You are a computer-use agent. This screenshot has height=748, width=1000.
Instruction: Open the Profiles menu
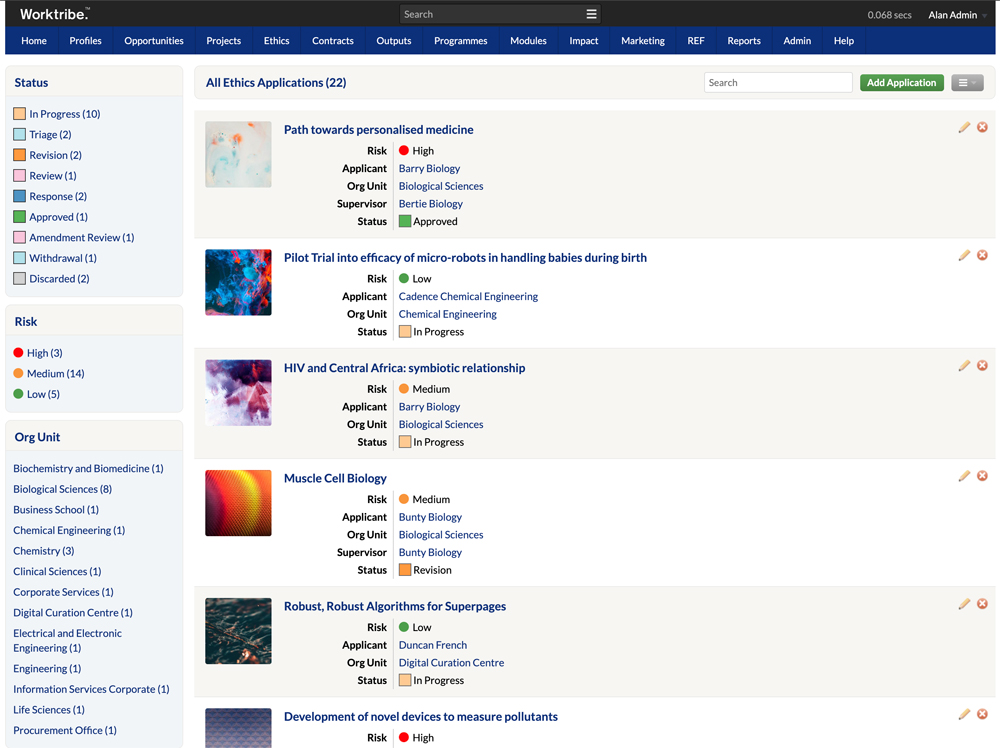click(85, 41)
